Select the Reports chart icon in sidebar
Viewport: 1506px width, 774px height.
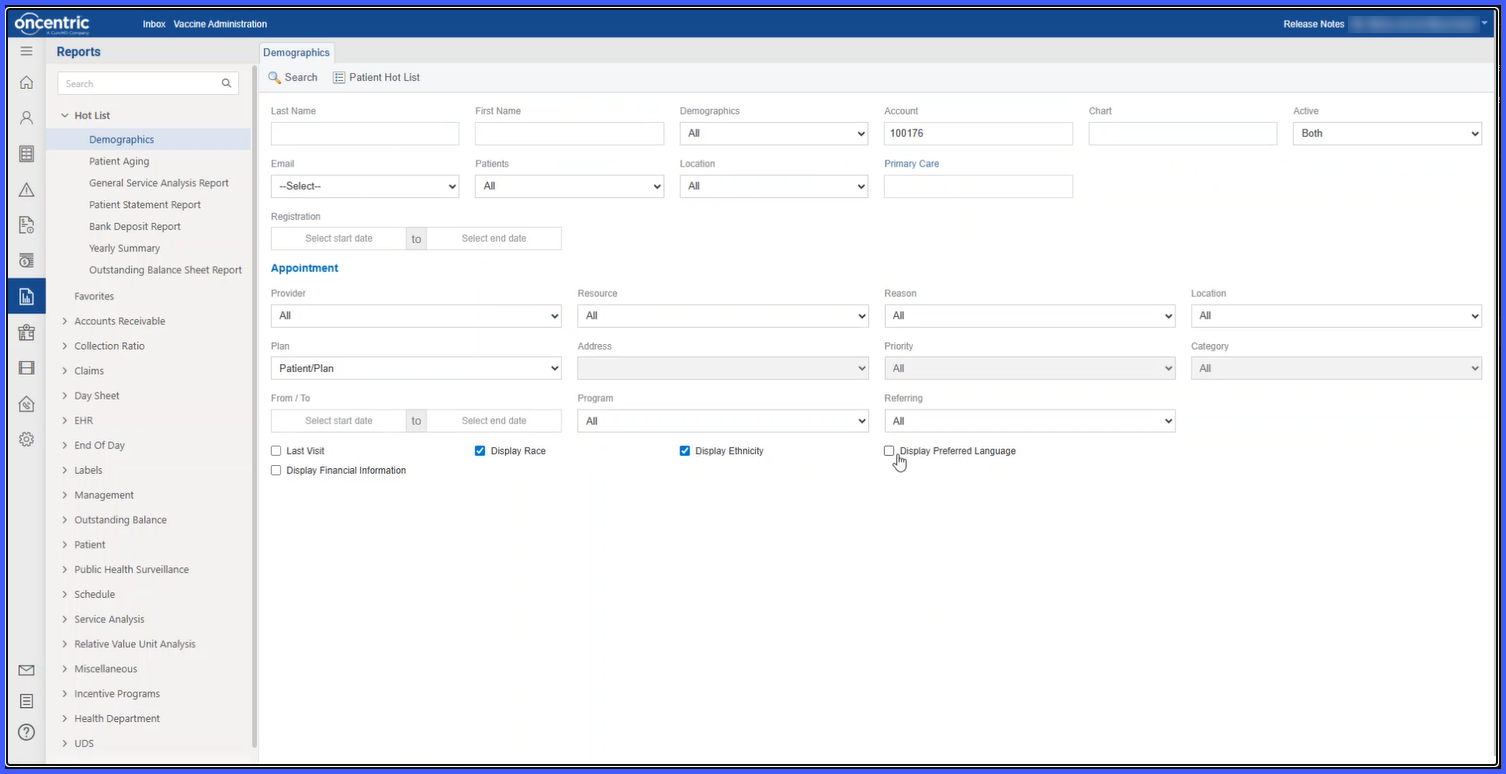[x=27, y=296]
